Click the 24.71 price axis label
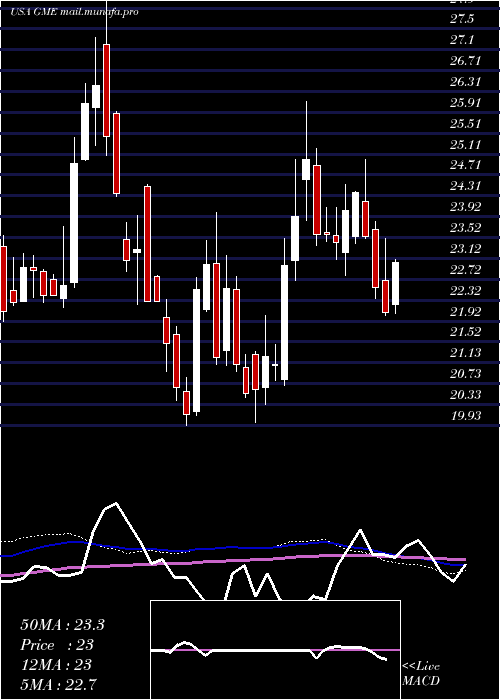 pos(466,165)
